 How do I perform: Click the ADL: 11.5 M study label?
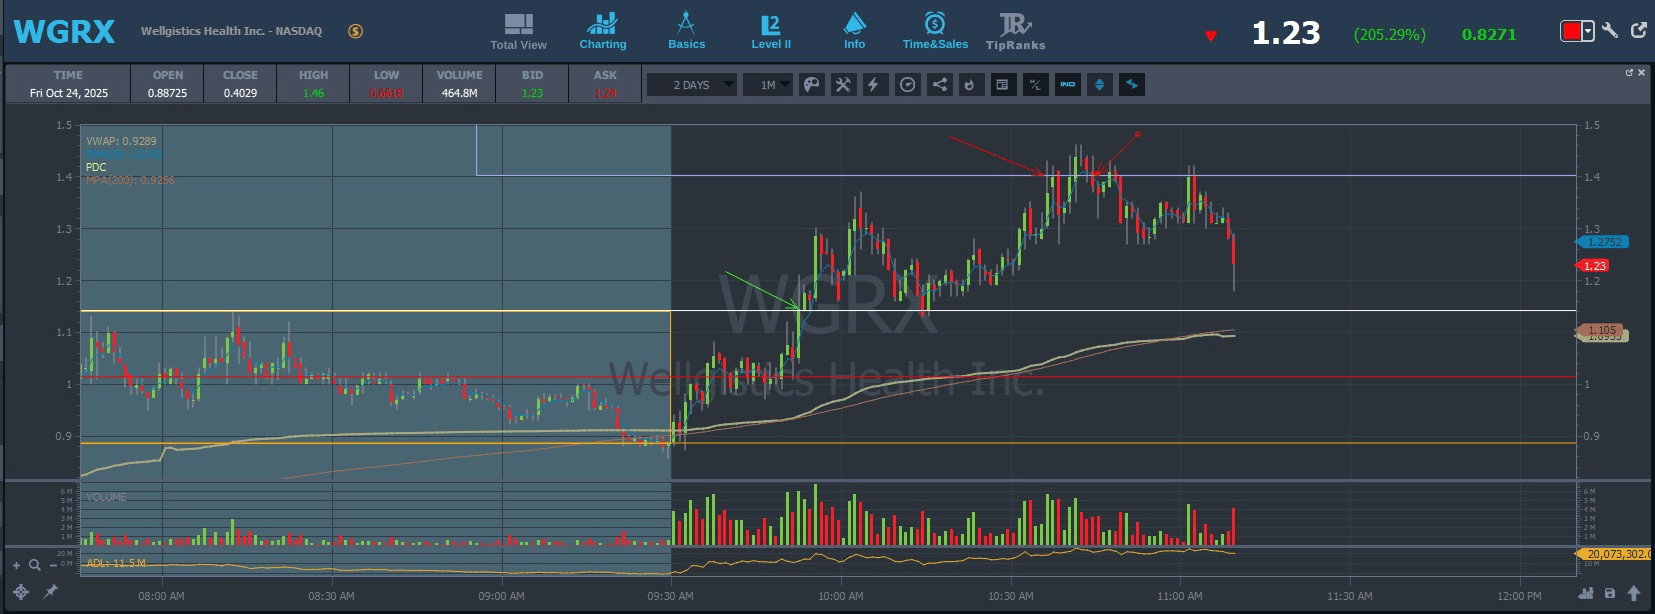(x=115, y=563)
